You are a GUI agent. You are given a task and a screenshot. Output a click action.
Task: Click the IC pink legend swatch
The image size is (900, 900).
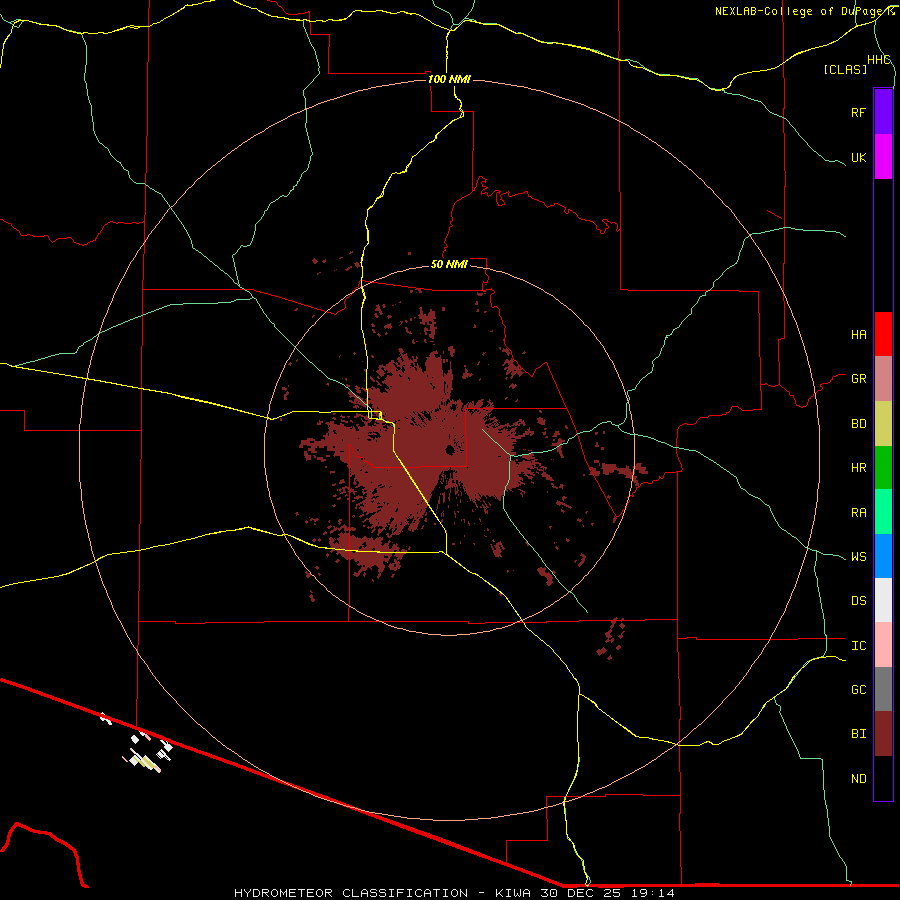(883, 645)
